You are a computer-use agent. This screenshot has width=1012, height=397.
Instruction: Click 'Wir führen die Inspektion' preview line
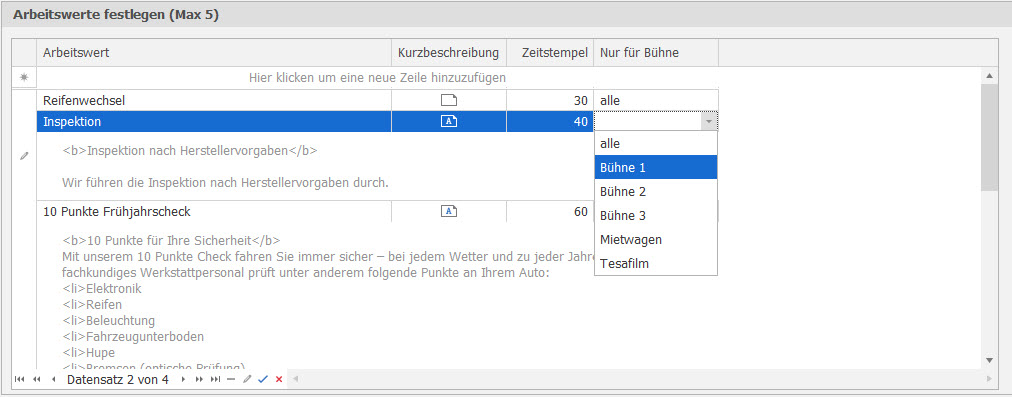pyautogui.click(x=225, y=183)
